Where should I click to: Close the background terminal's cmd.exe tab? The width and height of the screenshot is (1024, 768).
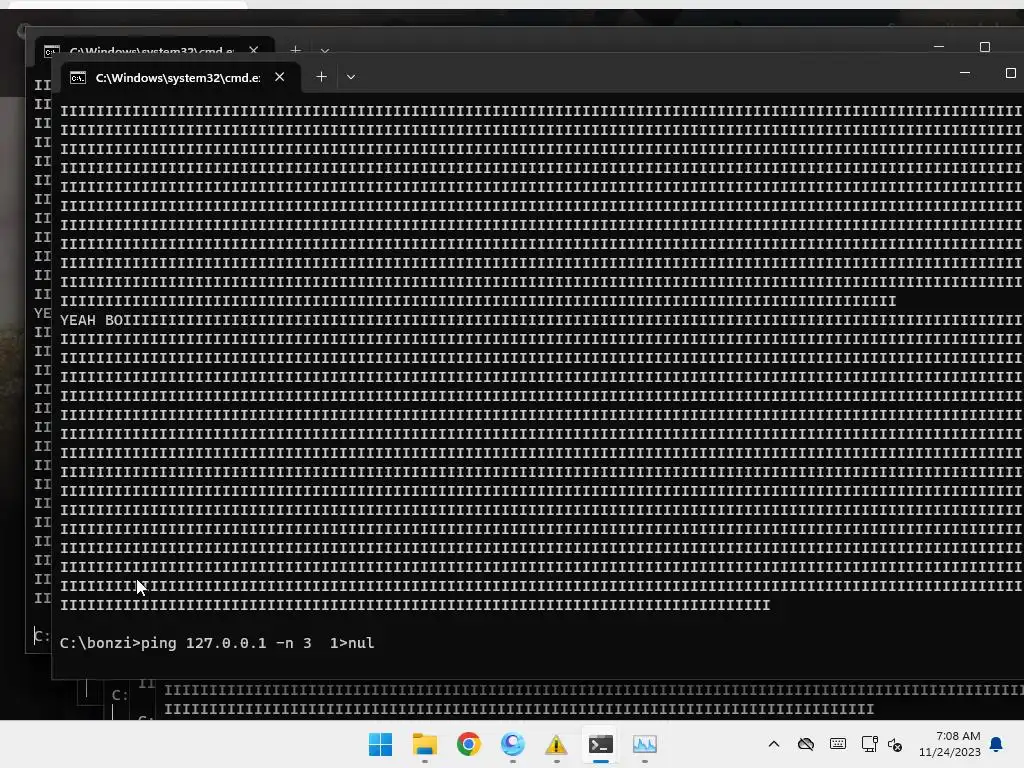[x=254, y=50]
